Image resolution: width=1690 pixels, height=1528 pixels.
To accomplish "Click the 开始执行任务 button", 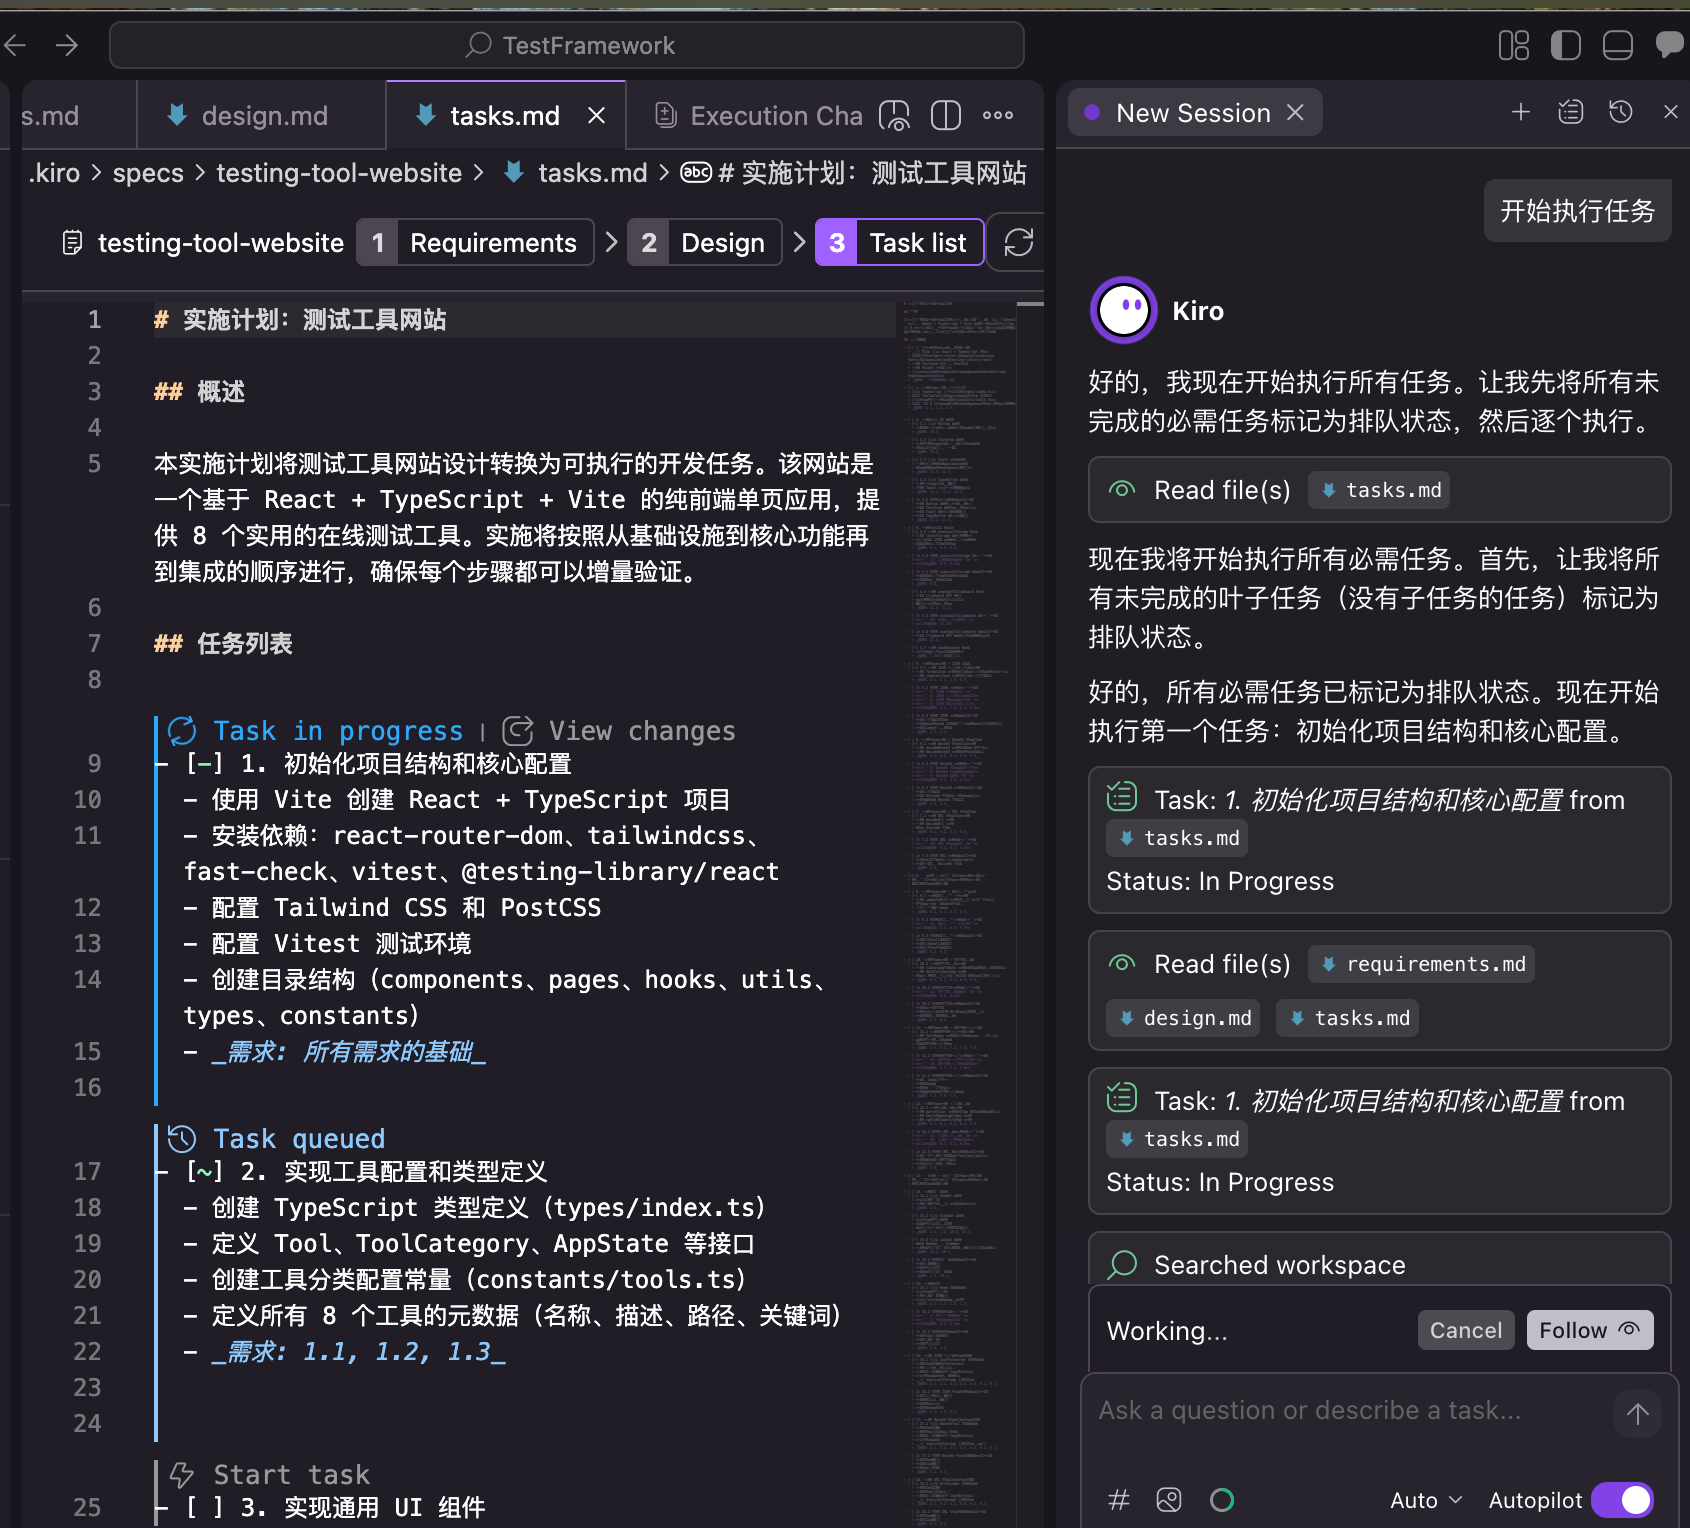I will 1577,211.
